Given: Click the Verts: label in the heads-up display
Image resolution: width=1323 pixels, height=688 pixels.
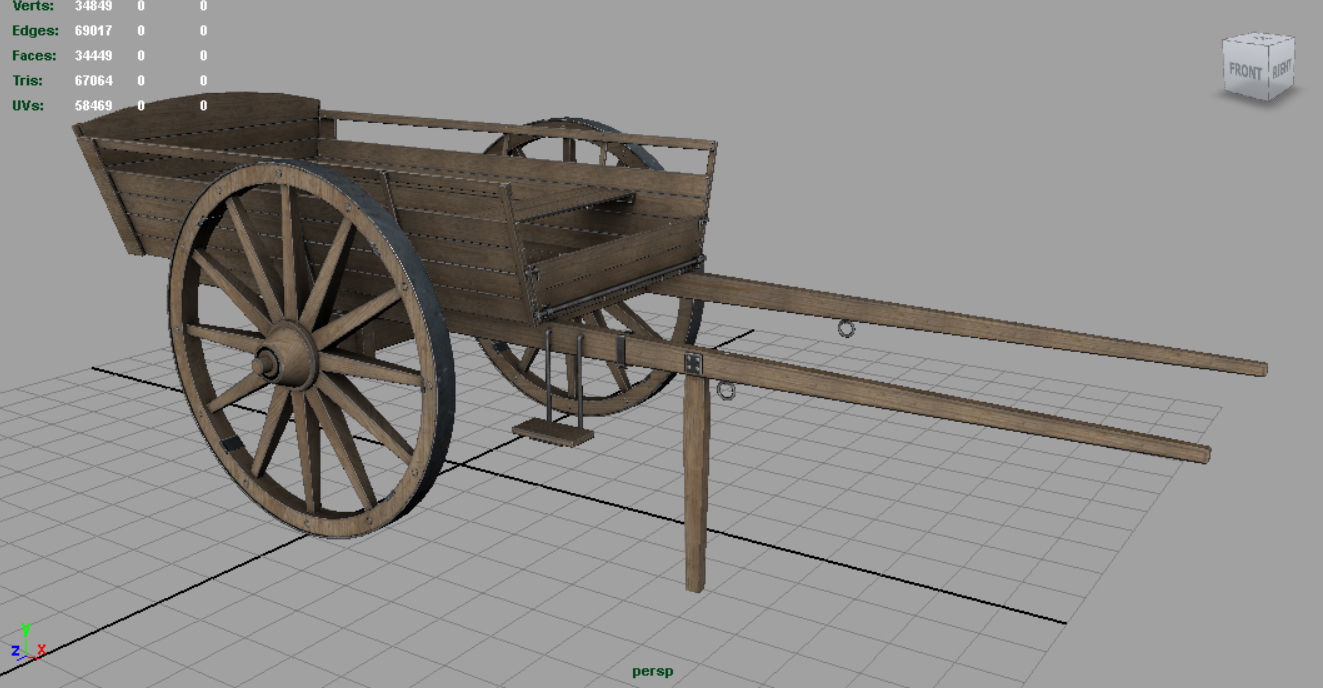Looking at the screenshot, I should 34,6.
